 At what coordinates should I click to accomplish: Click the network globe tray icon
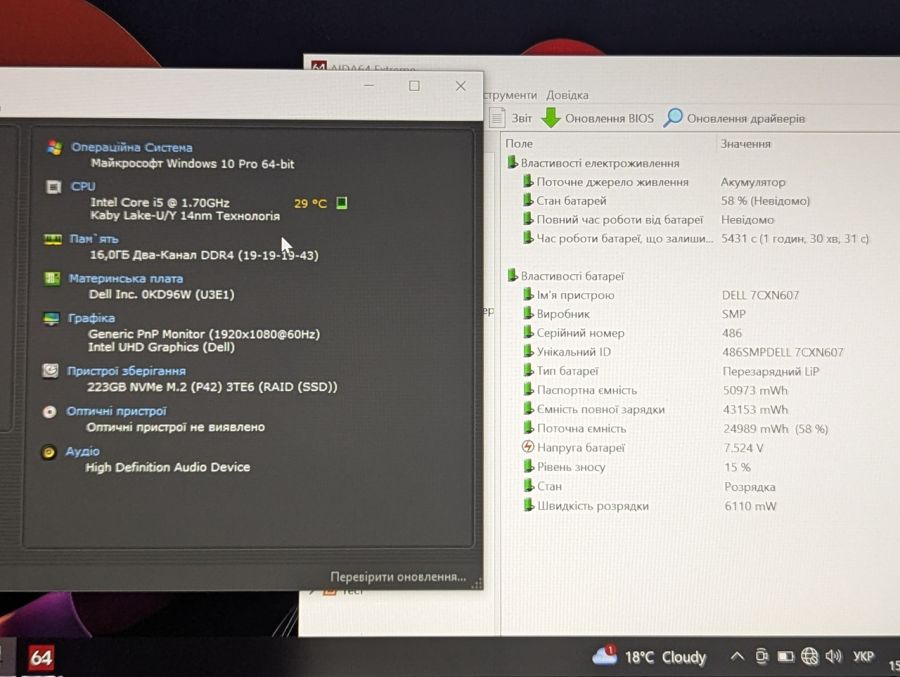(809, 656)
